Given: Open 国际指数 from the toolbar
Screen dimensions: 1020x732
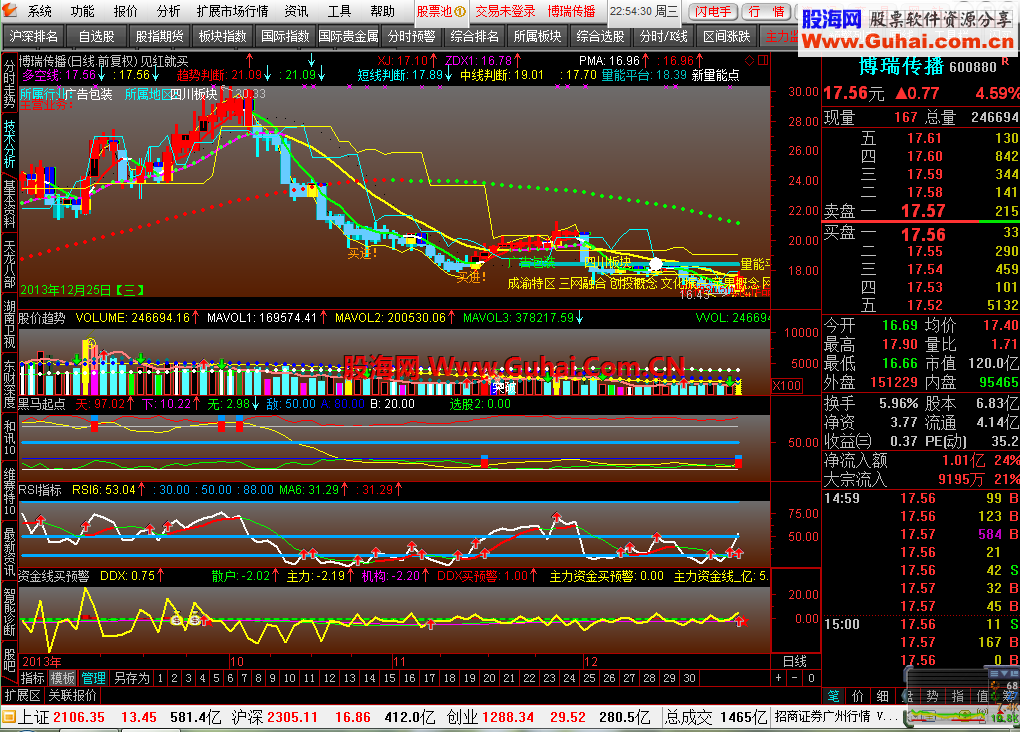Looking at the screenshot, I should click(x=285, y=36).
